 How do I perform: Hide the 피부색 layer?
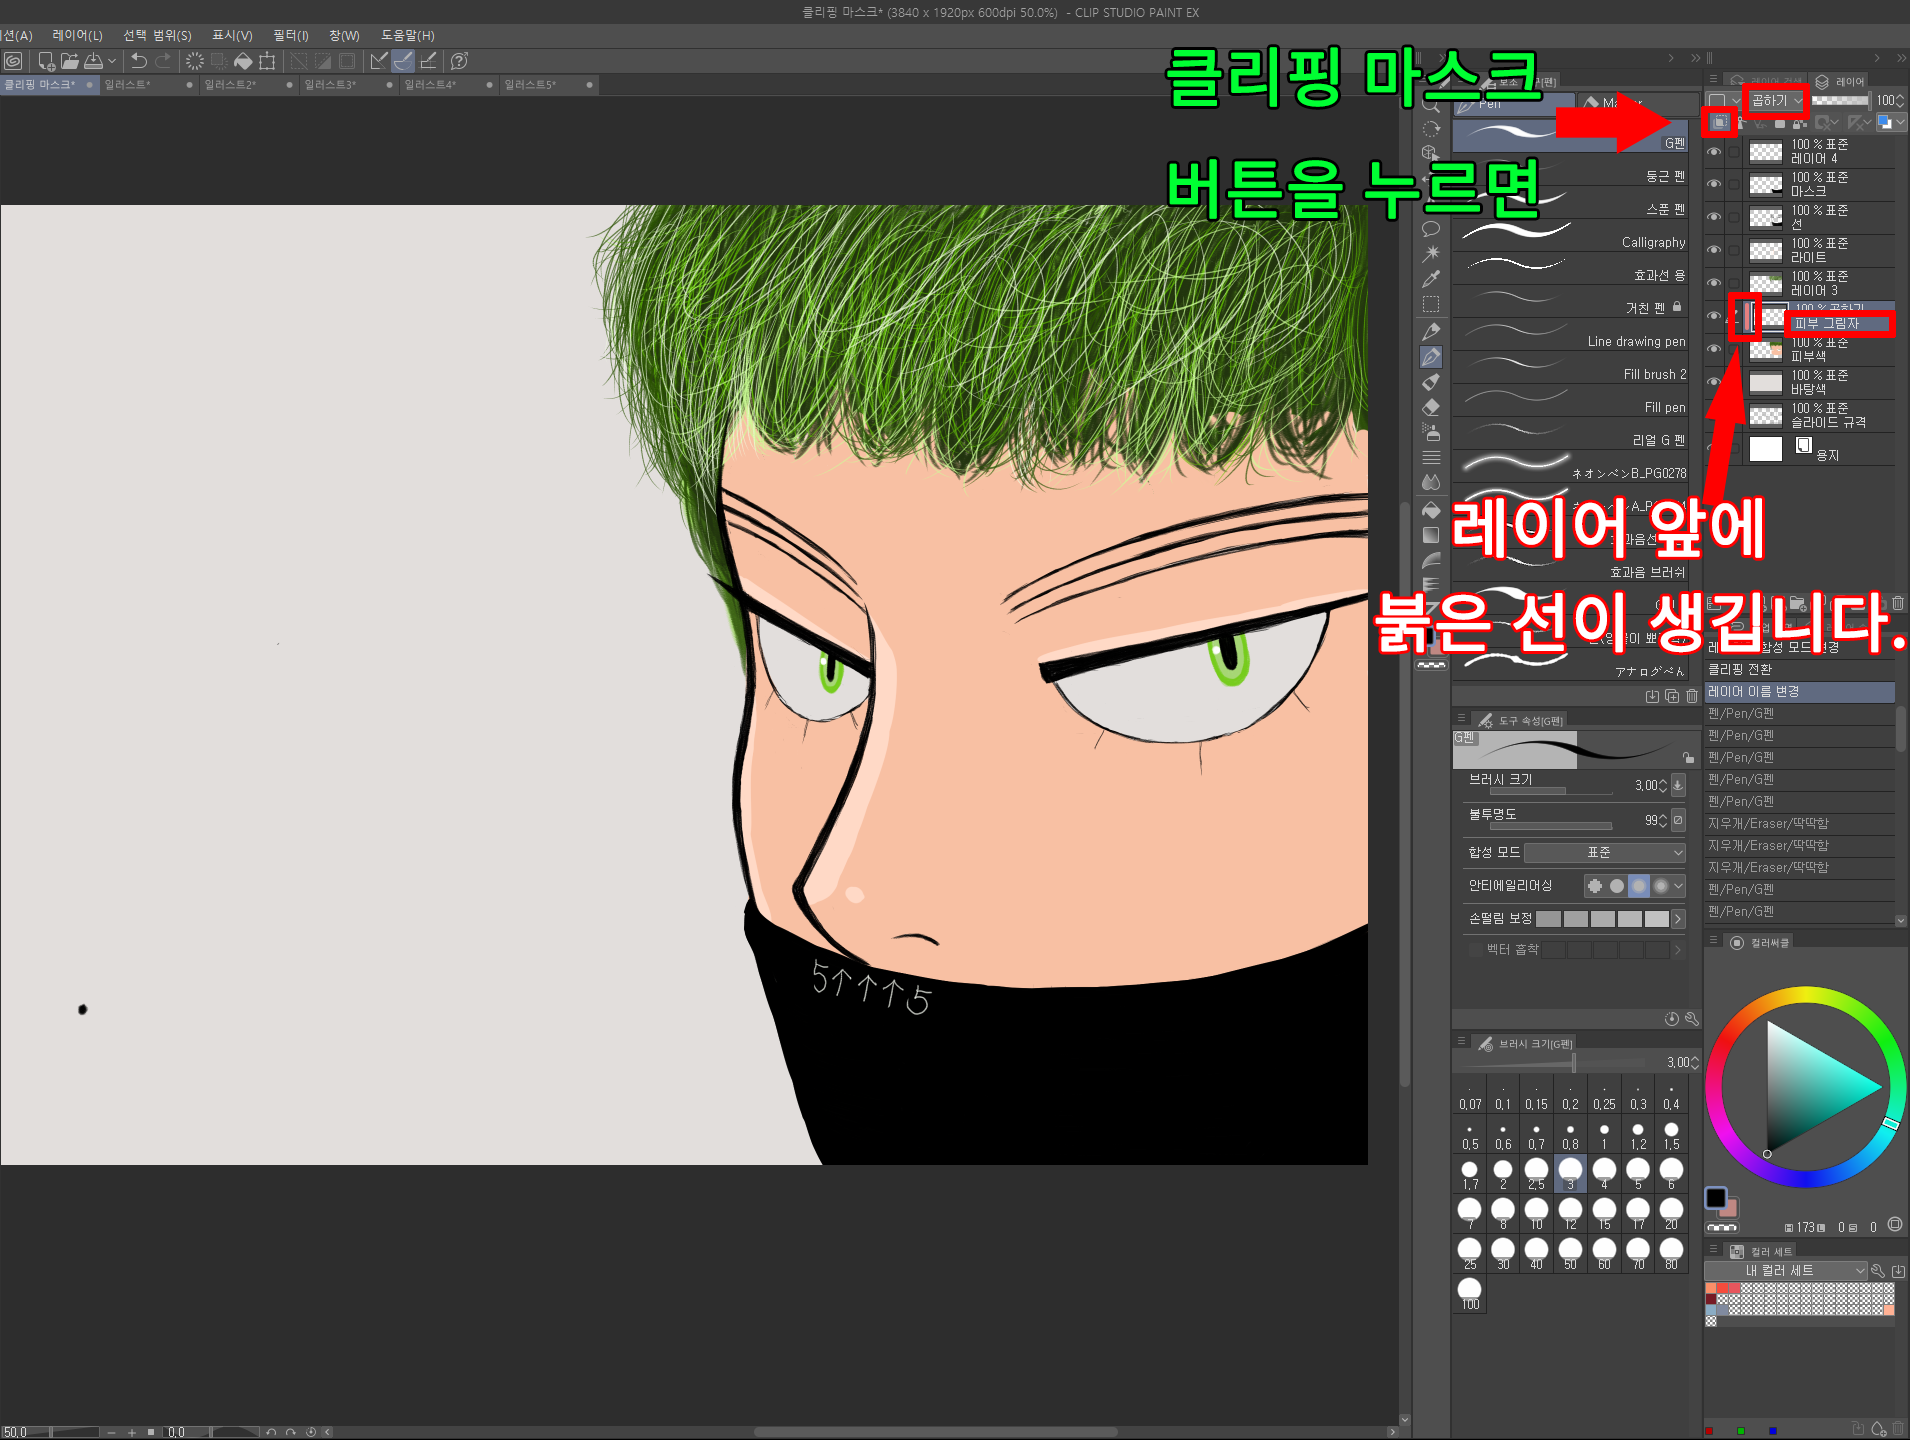pyautogui.click(x=1714, y=349)
